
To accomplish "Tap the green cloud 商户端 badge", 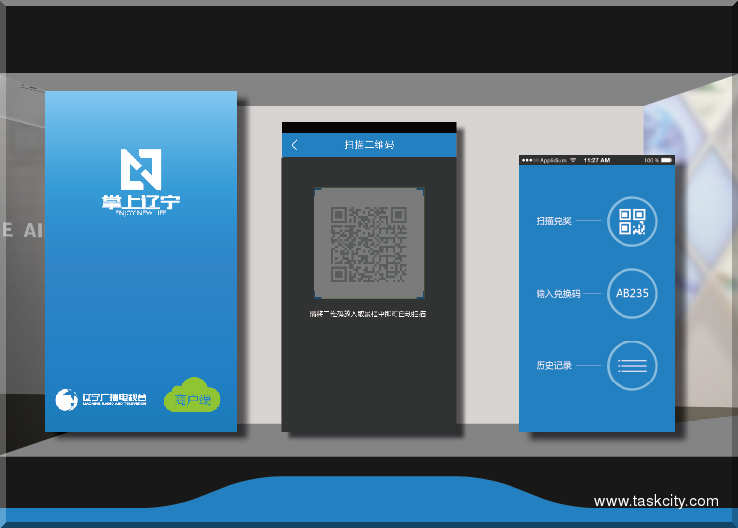I will 192,397.
